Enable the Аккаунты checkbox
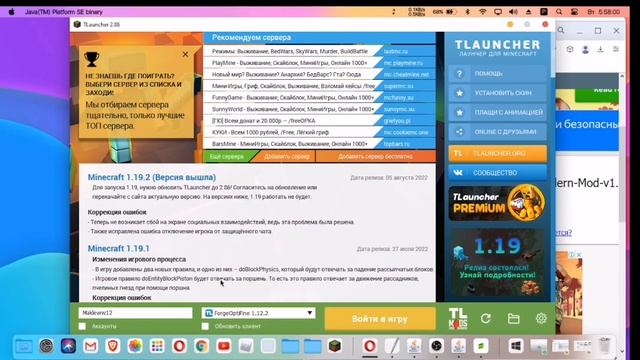 (82, 326)
